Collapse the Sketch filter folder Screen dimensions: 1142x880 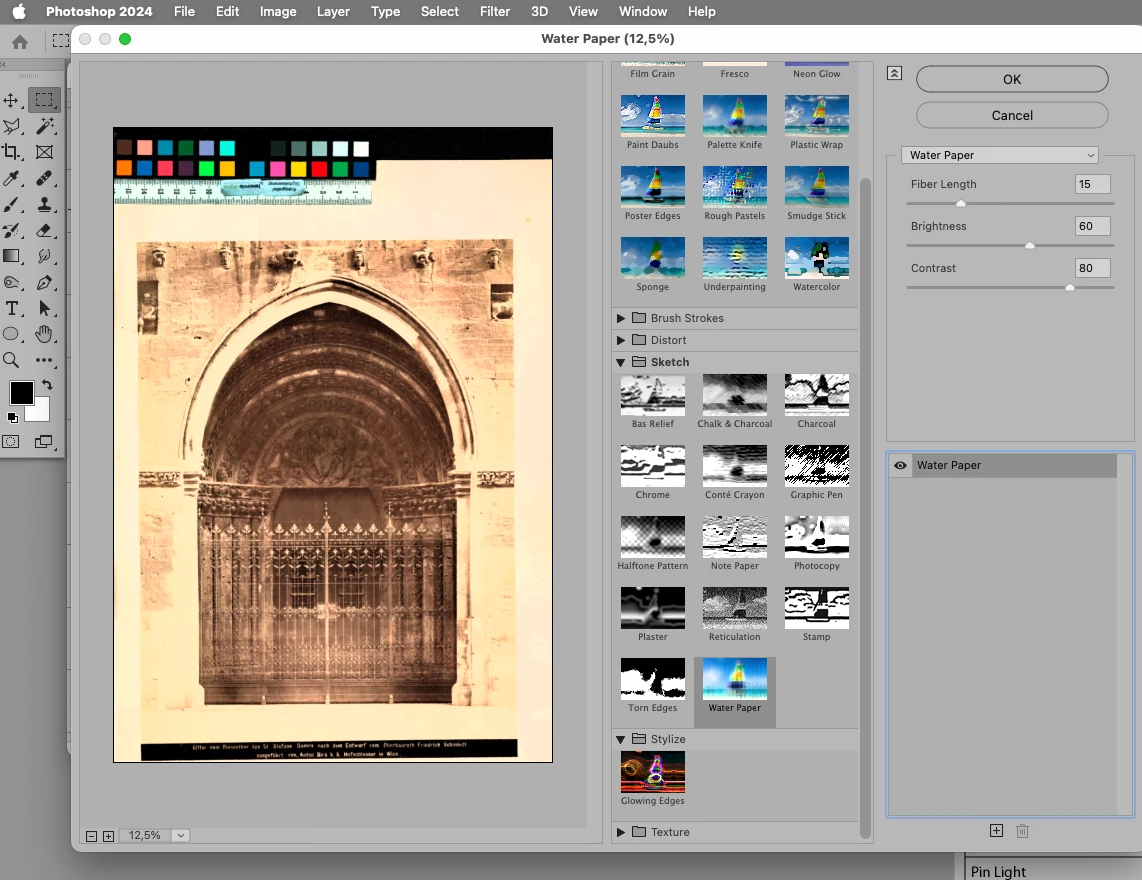(621, 362)
